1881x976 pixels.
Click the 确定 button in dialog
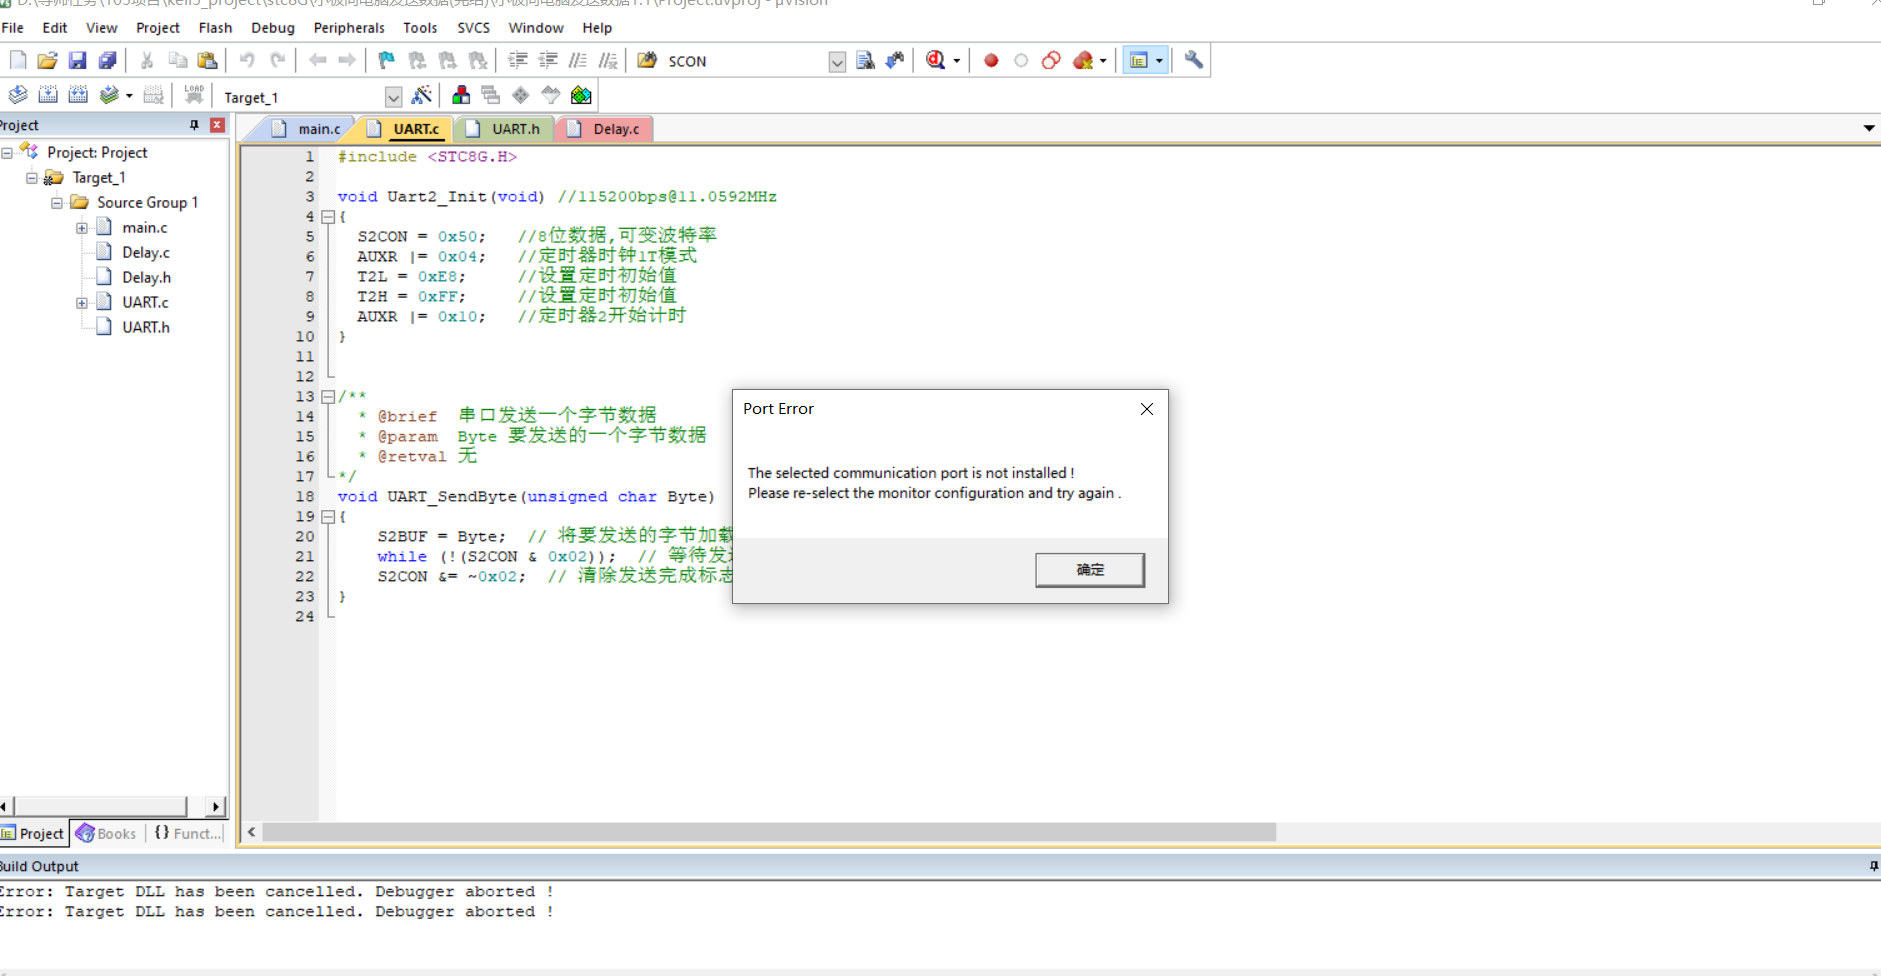[1089, 570]
